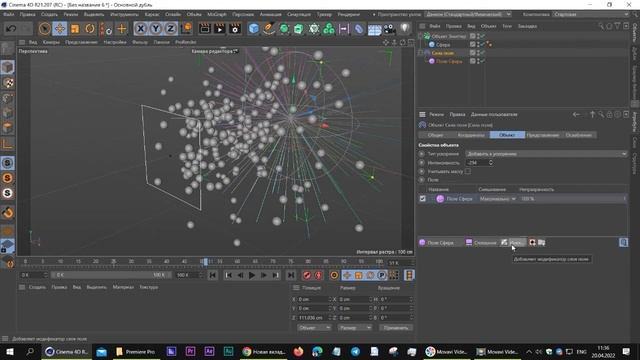The image size is (640, 360).
Task: Add a floor grid environment object
Action: pos(374,29)
